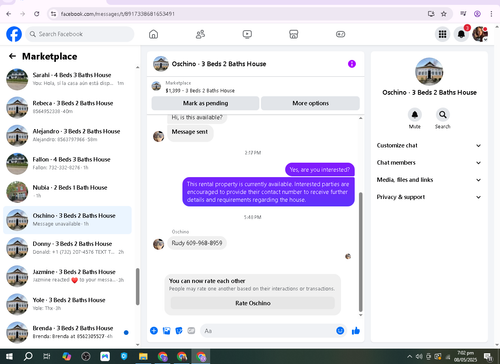
Task: Open Alejandro 3 Beds 2 Baths conversation
Action: (67, 135)
